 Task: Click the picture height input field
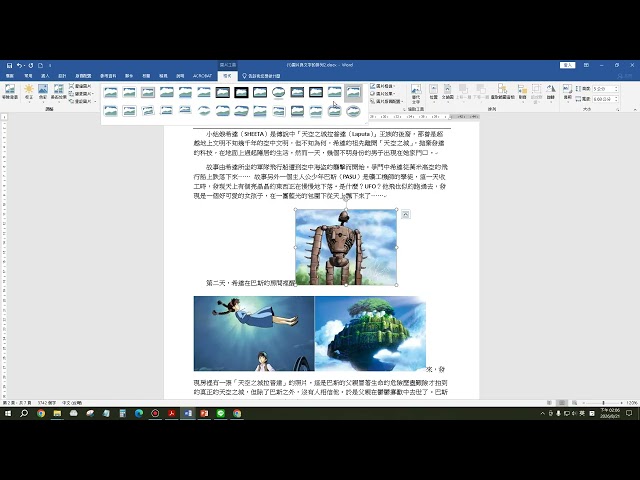point(603,89)
